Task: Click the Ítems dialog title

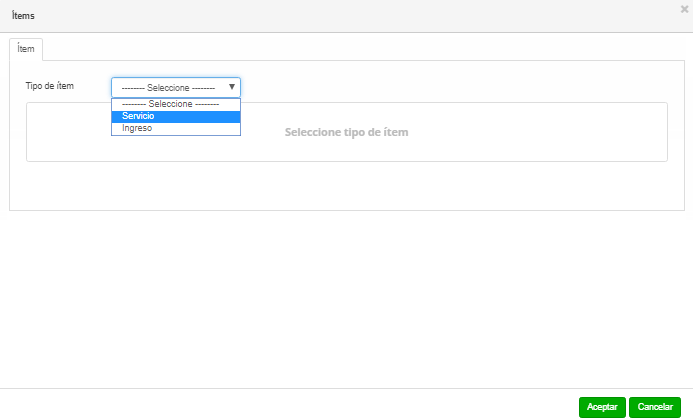Action: [24, 16]
